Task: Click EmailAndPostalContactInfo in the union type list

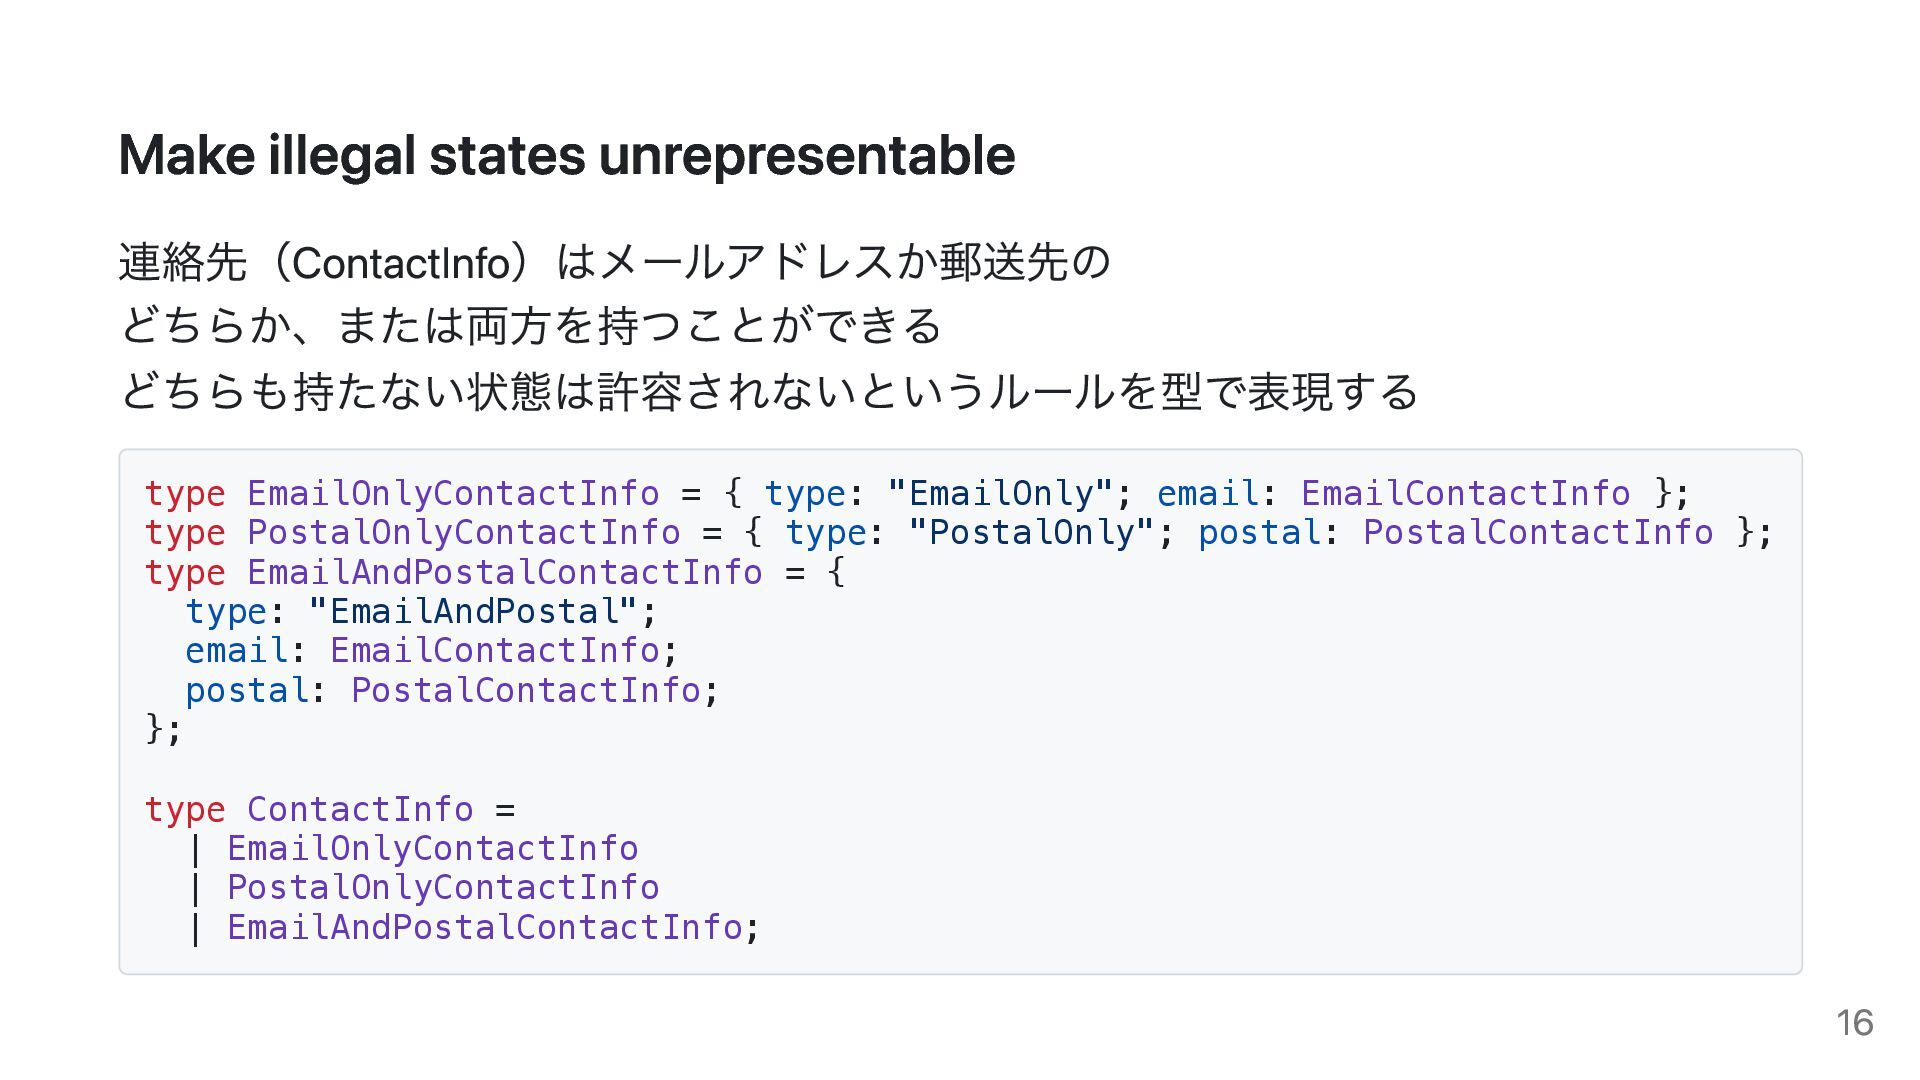Action: pyautogui.click(x=484, y=928)
